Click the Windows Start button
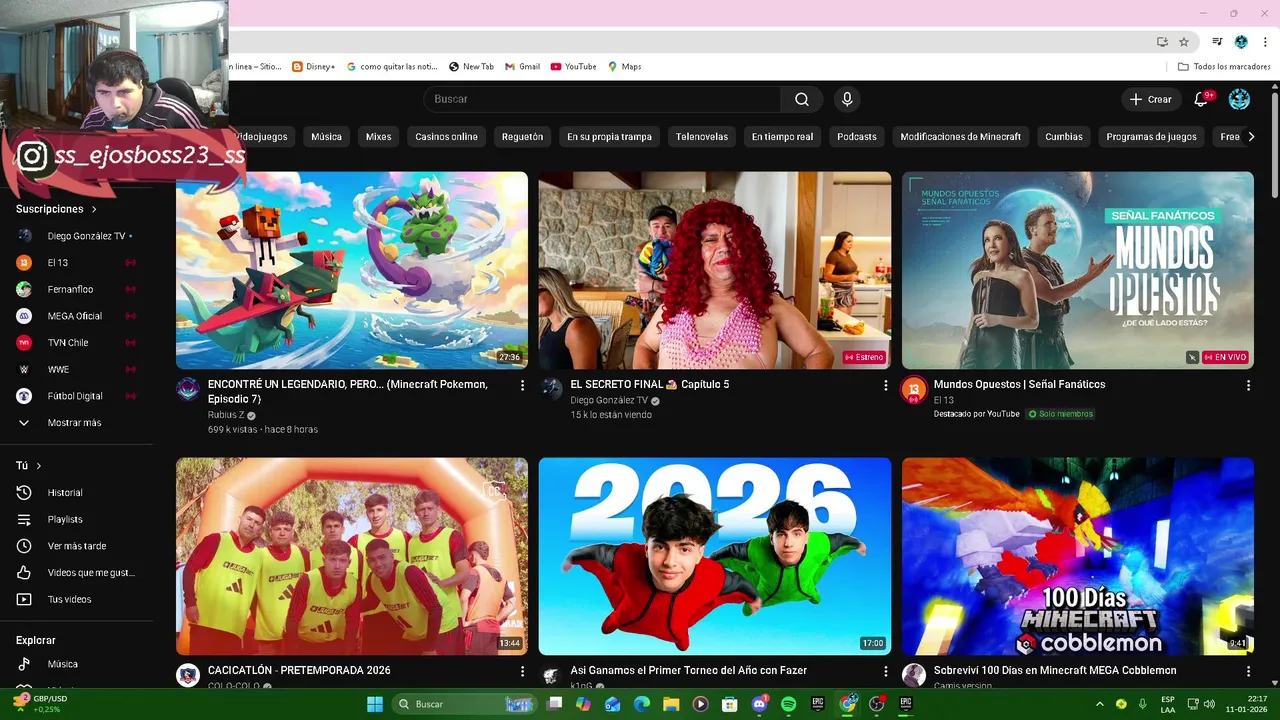Image resolution: width=1280 pixels, height=720 pixels. pyautogui.click(x=375, y=704)
